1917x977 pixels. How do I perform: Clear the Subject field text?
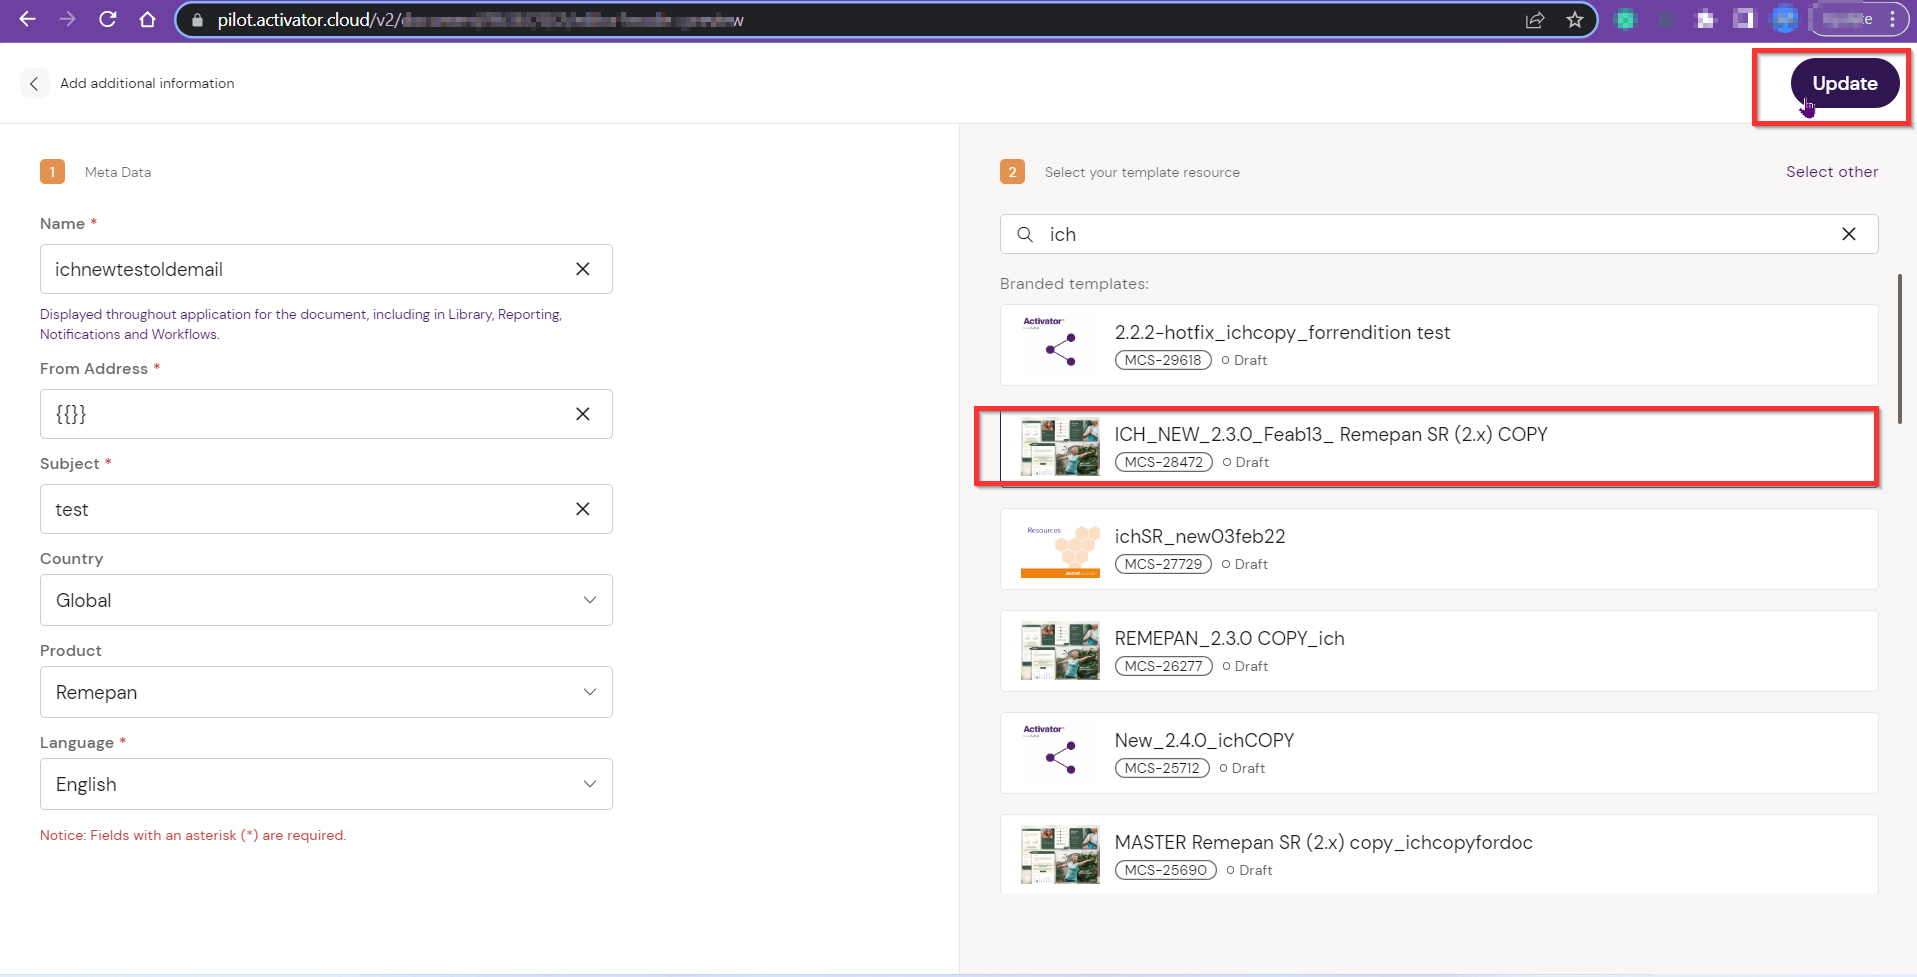tap(583, 509)
